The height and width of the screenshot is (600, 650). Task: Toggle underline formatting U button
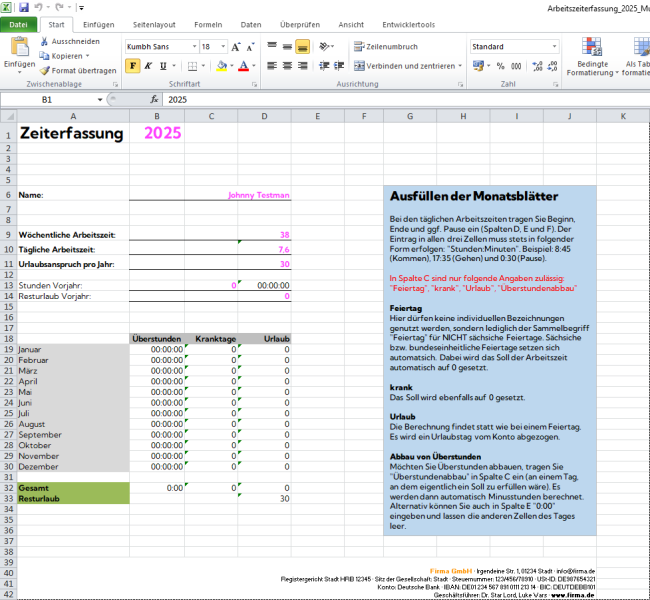[163, 66]
